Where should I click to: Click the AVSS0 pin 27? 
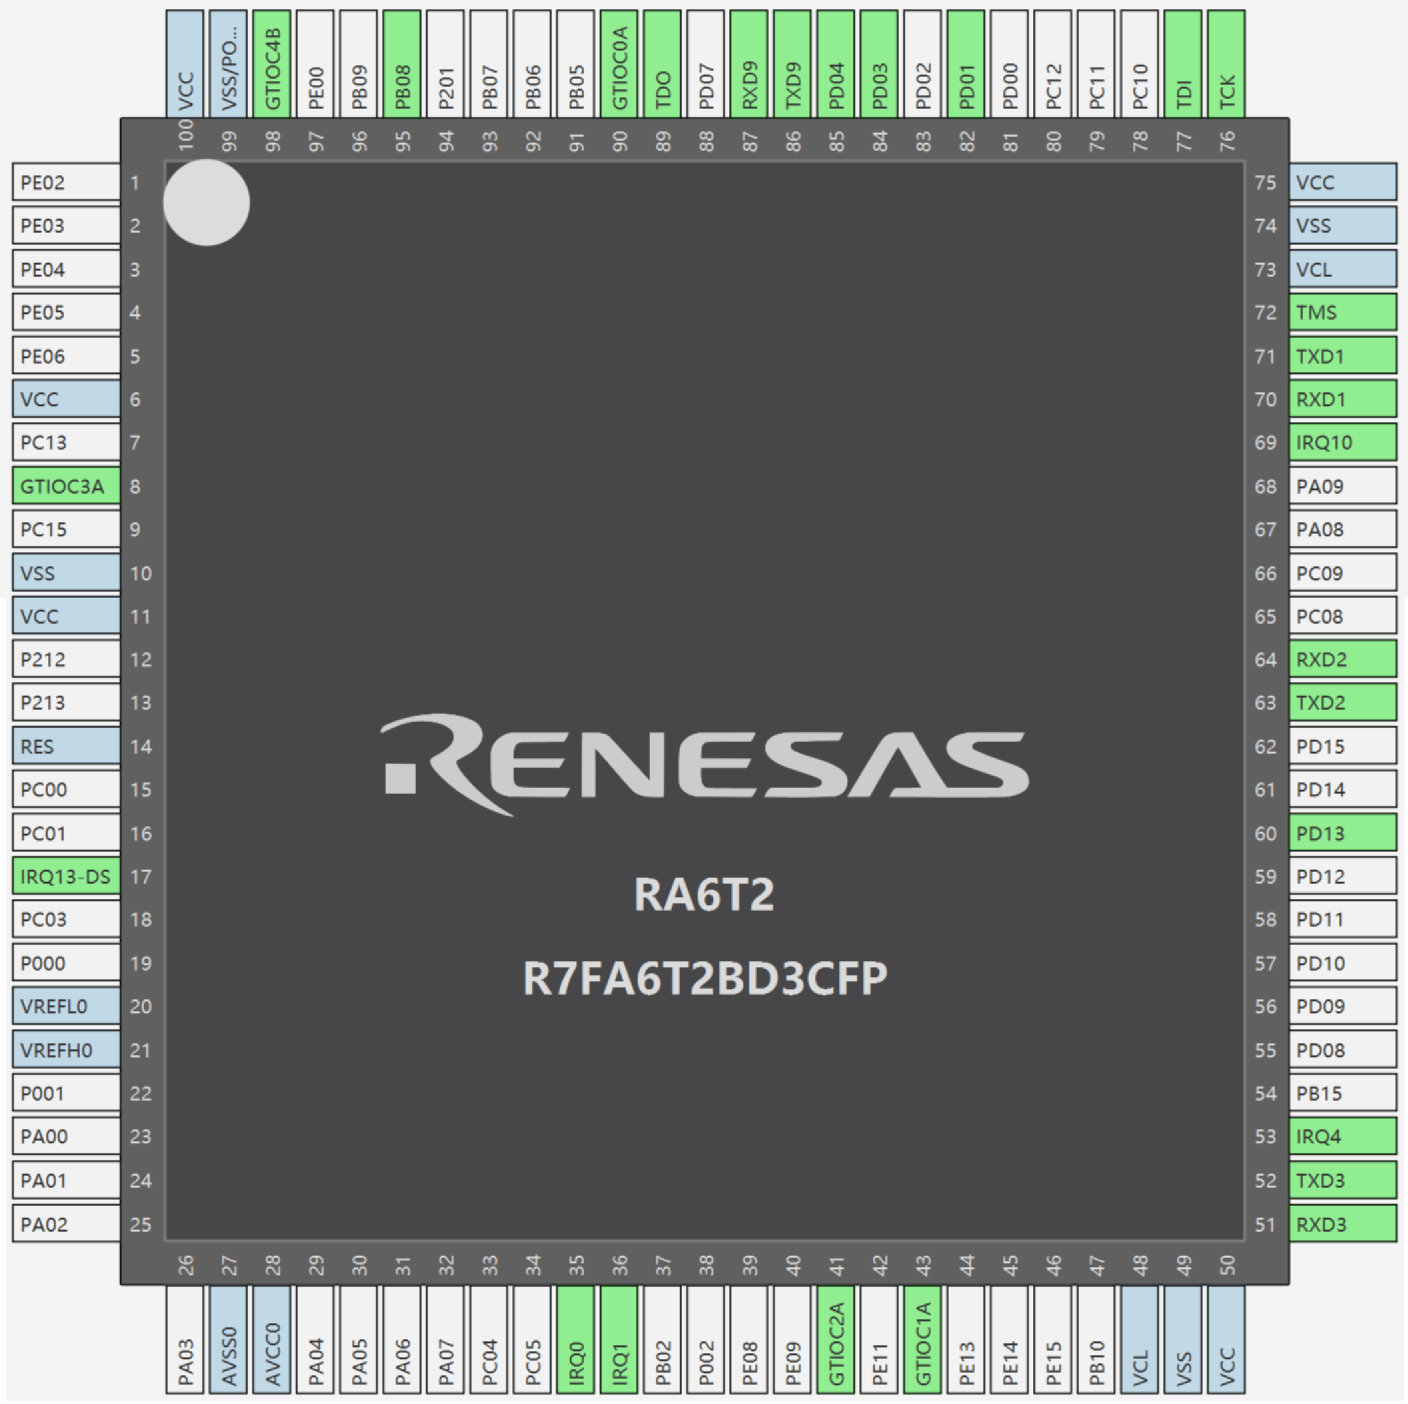pos(229,1339)
